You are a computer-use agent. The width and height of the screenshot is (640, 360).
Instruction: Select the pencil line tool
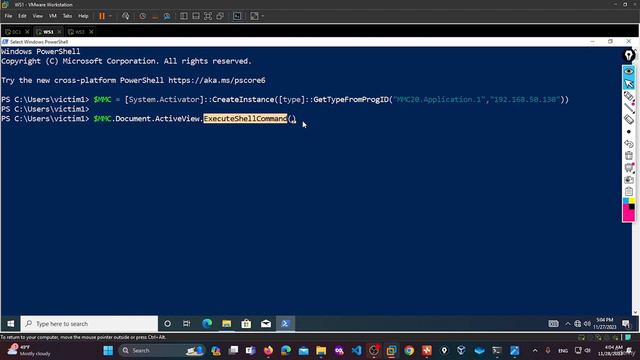[629, 108]
